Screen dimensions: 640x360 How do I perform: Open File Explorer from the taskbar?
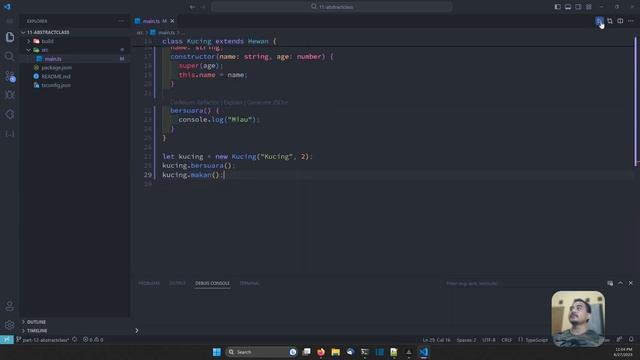point(336,352)
